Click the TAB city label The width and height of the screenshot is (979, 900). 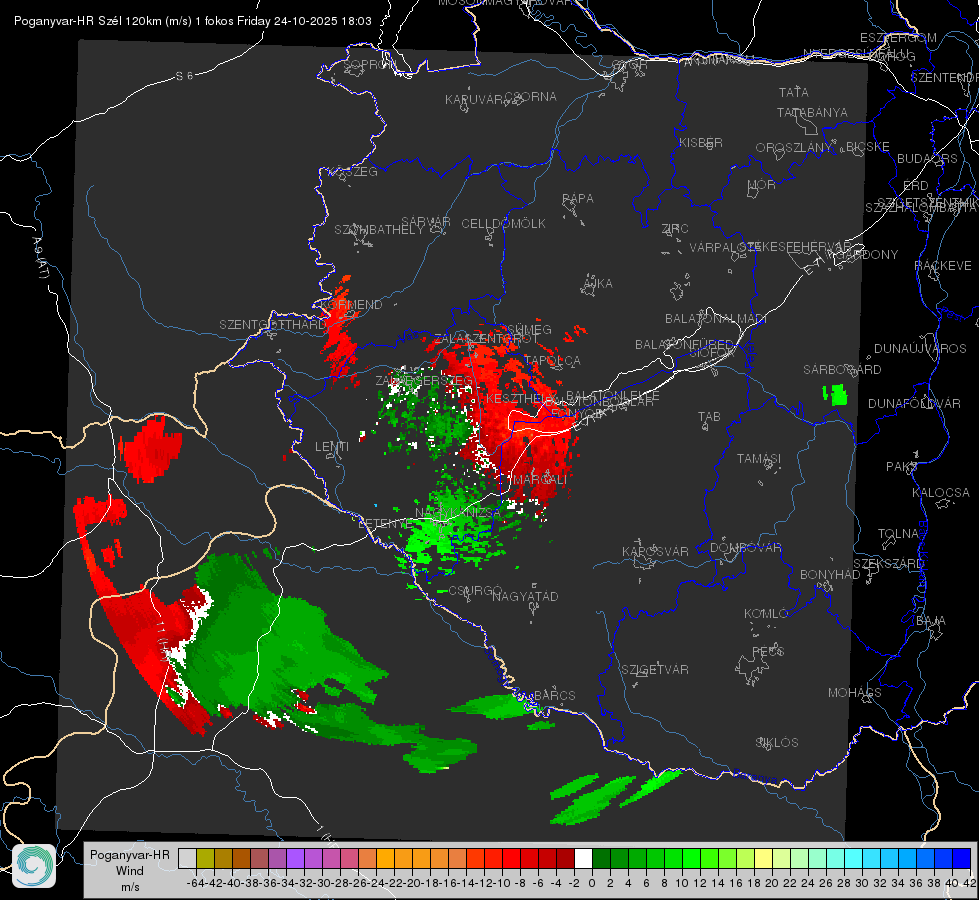click(x=709, y=417)
